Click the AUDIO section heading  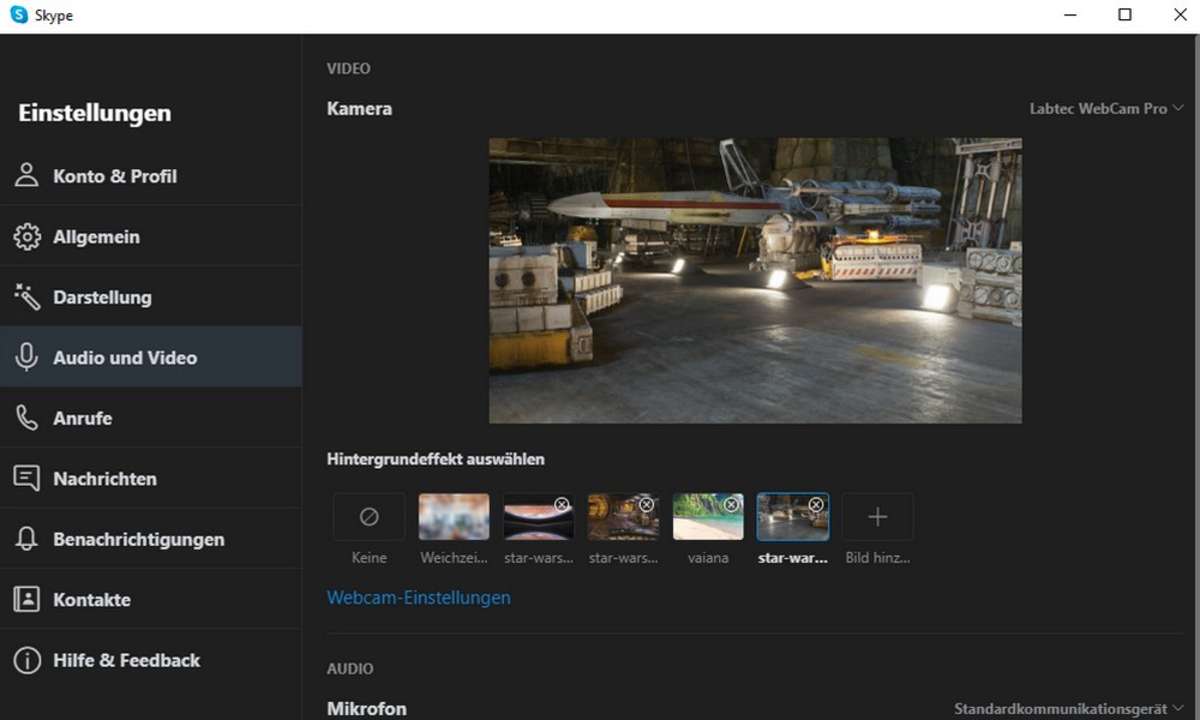(x=350, y=669)
